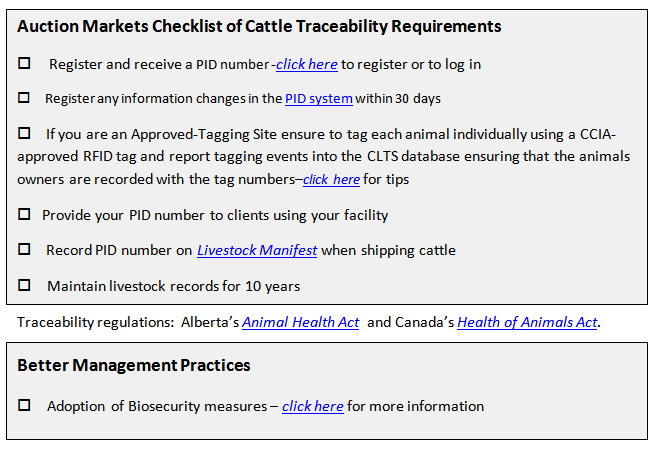Screen dimensions: 653x450
Task: Open the Livestock Manifest link
Action: 257,250
